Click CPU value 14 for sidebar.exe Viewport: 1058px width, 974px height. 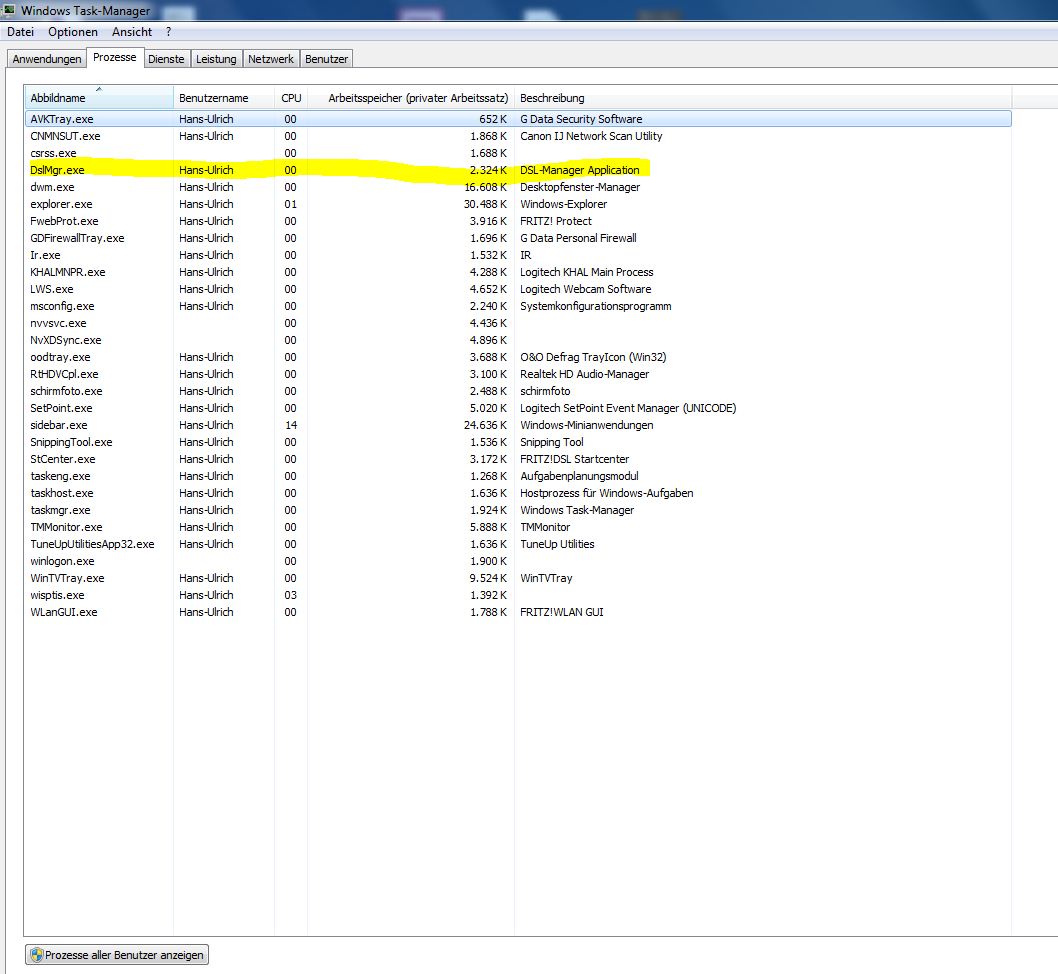(291, 425)
